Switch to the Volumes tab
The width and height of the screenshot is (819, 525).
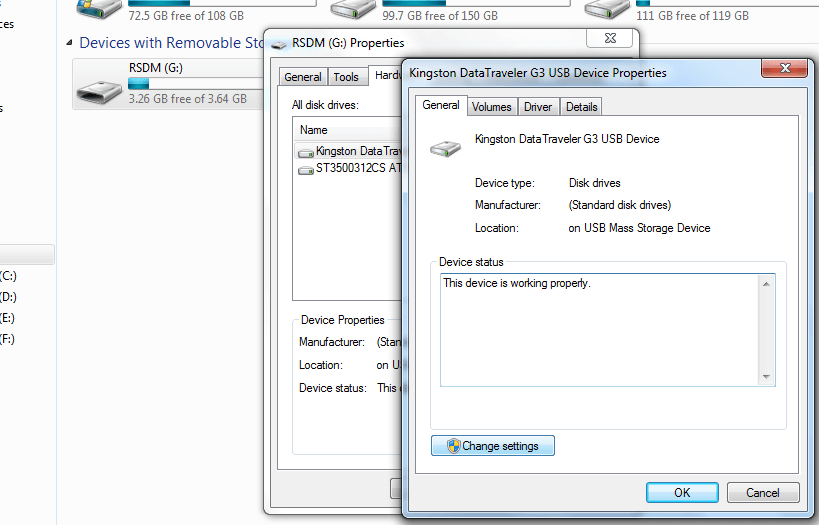click(491, 107)
